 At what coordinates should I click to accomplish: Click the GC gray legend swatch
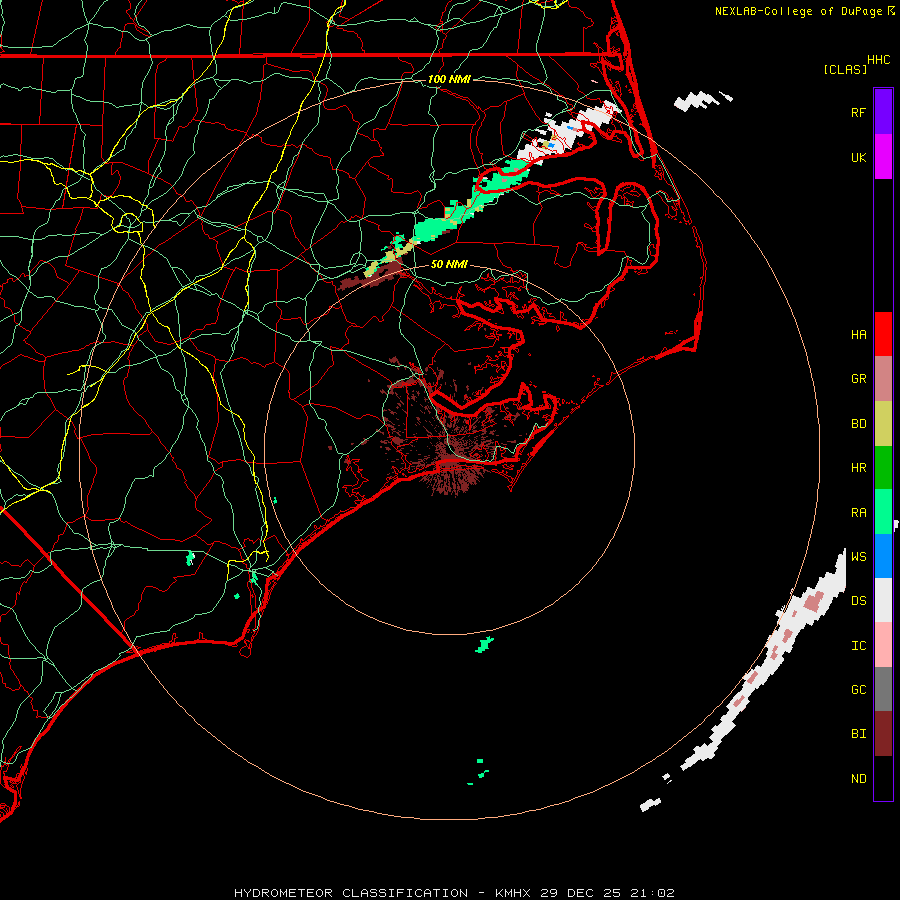(x=883, y=689)
